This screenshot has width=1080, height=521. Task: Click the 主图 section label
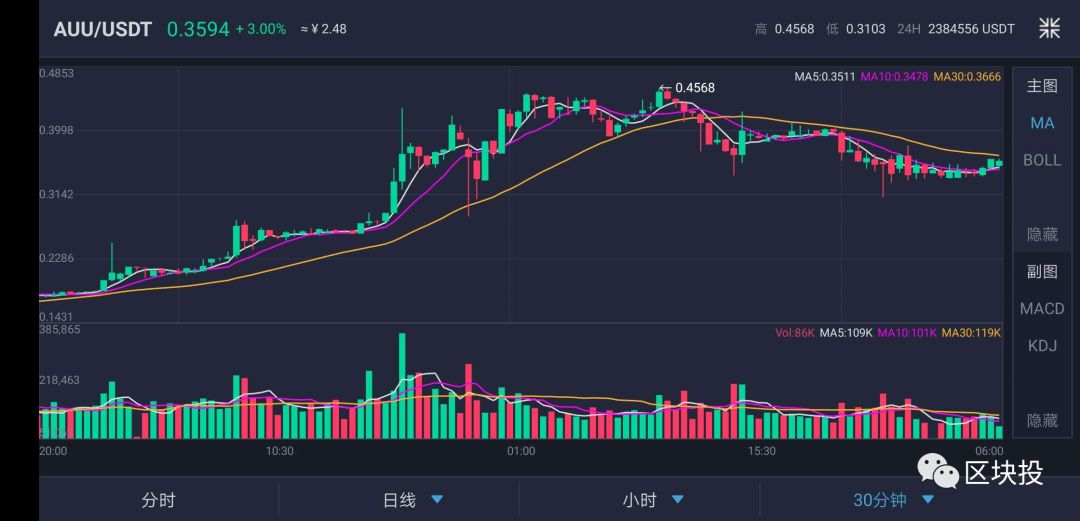click(x=1042, y=86)
